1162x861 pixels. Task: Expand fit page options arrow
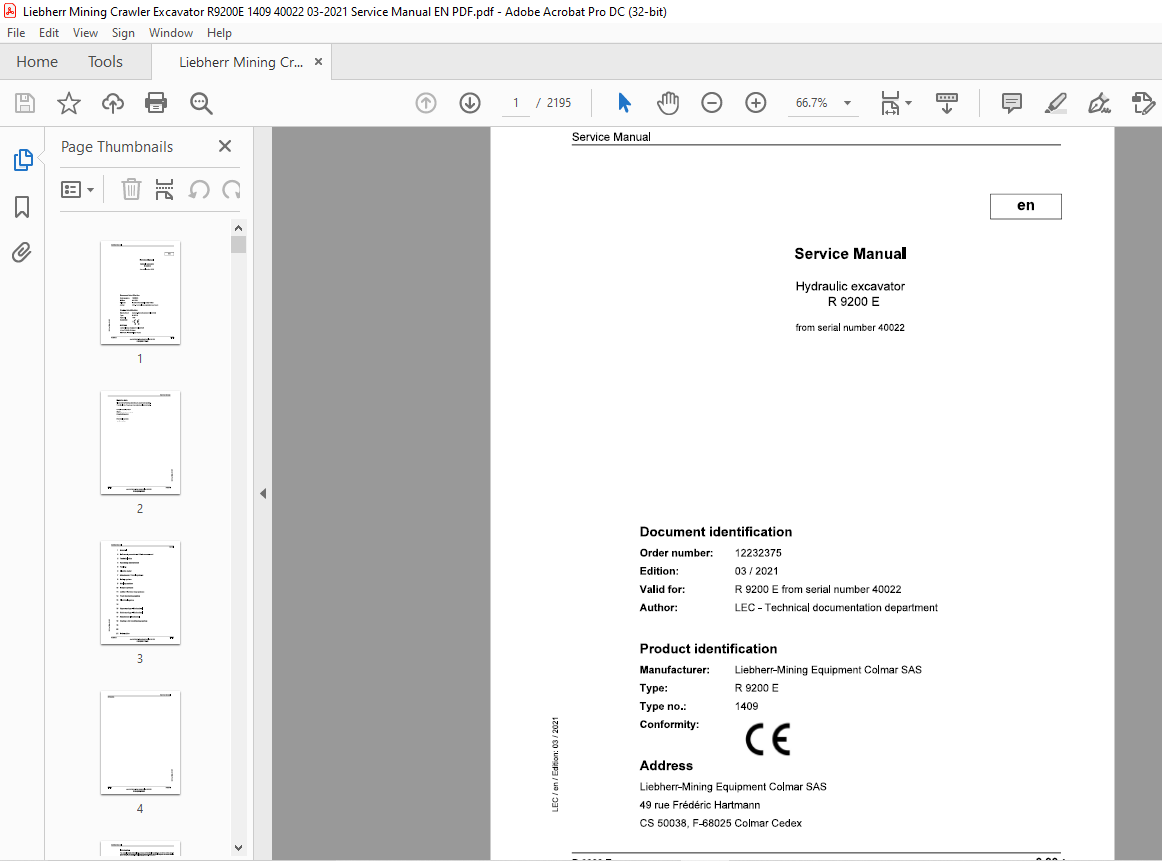(909, 103)
